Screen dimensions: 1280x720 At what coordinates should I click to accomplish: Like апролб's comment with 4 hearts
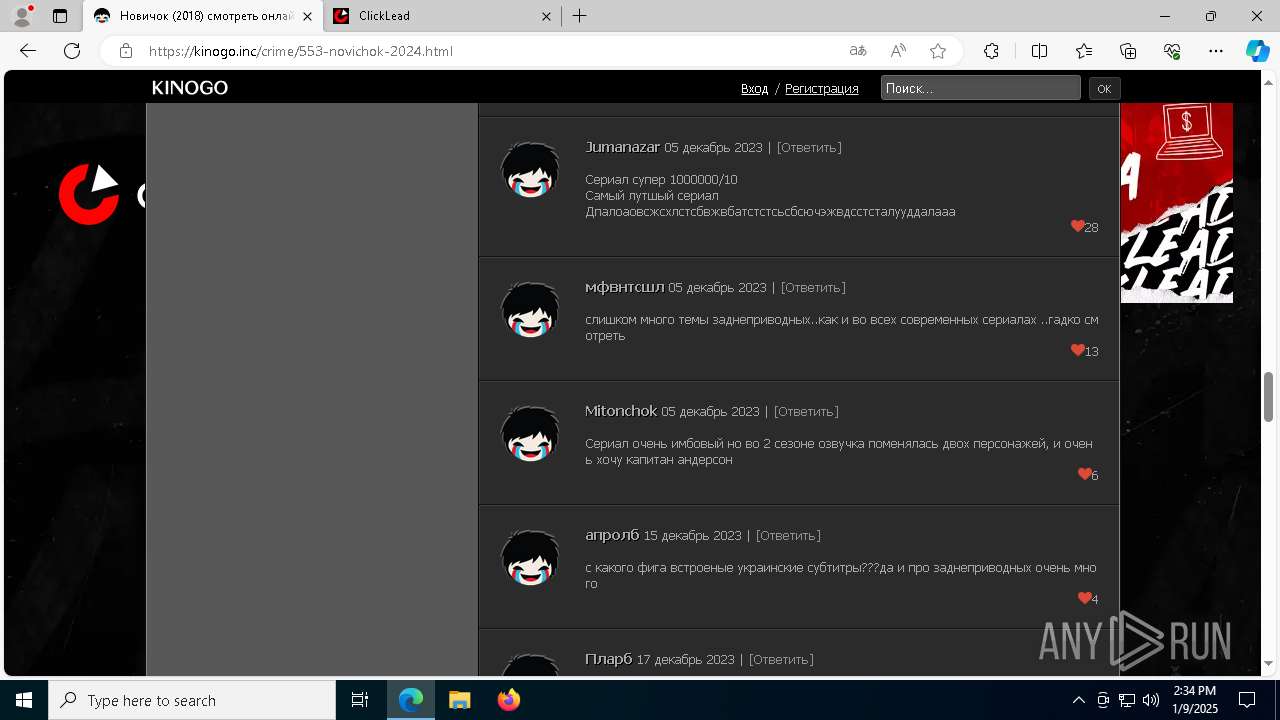1084,598
